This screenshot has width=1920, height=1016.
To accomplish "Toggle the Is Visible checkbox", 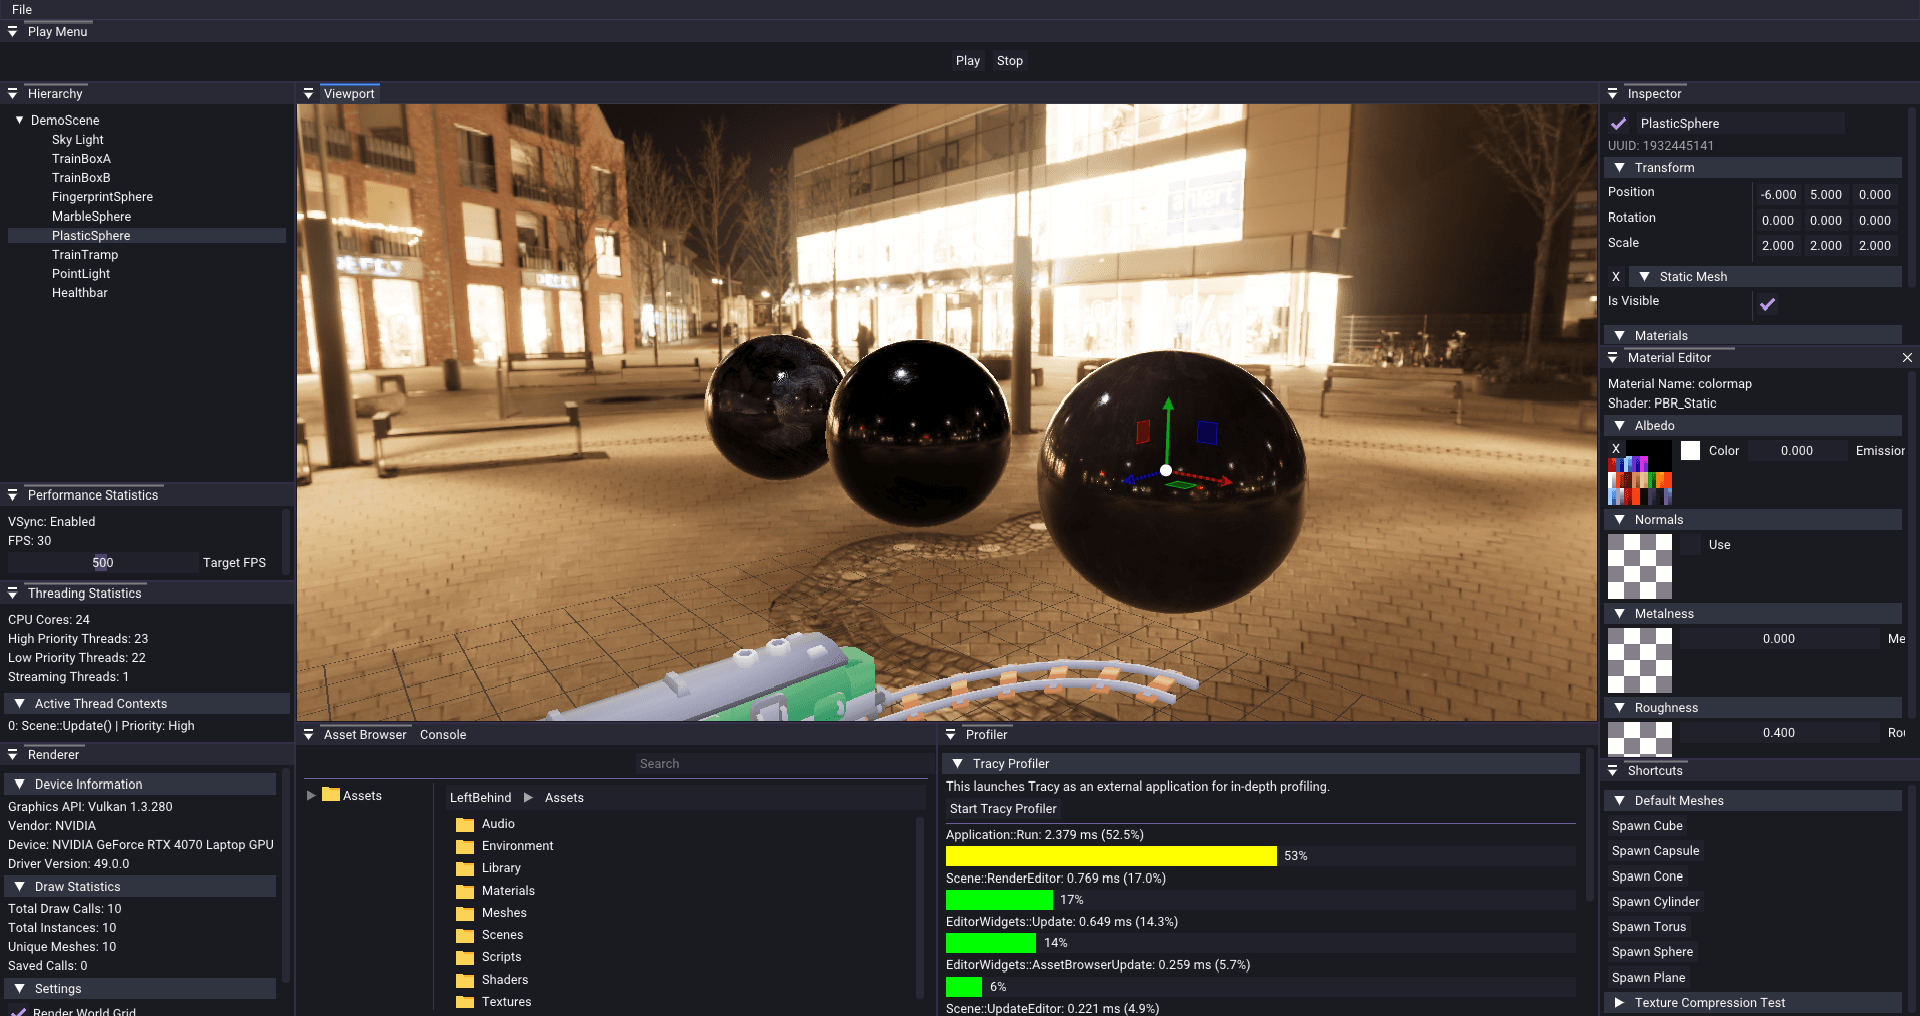I will [1767, 304].
